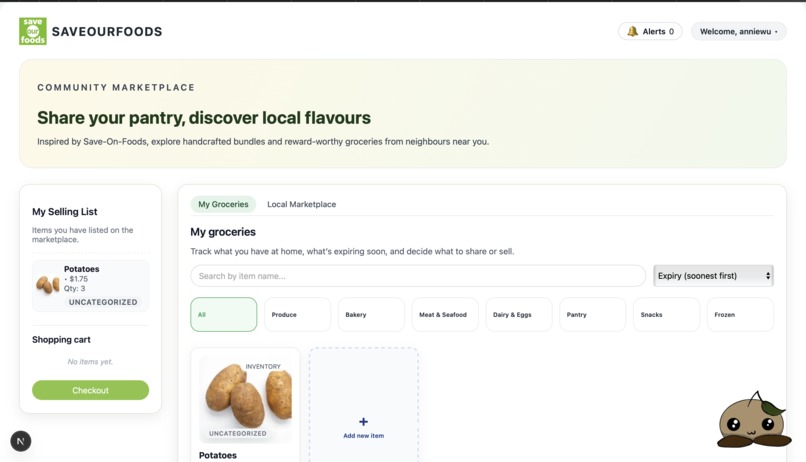Open the Potatoes inventory card image
This screenshot has height=462, width=806.
coord(245,398)
